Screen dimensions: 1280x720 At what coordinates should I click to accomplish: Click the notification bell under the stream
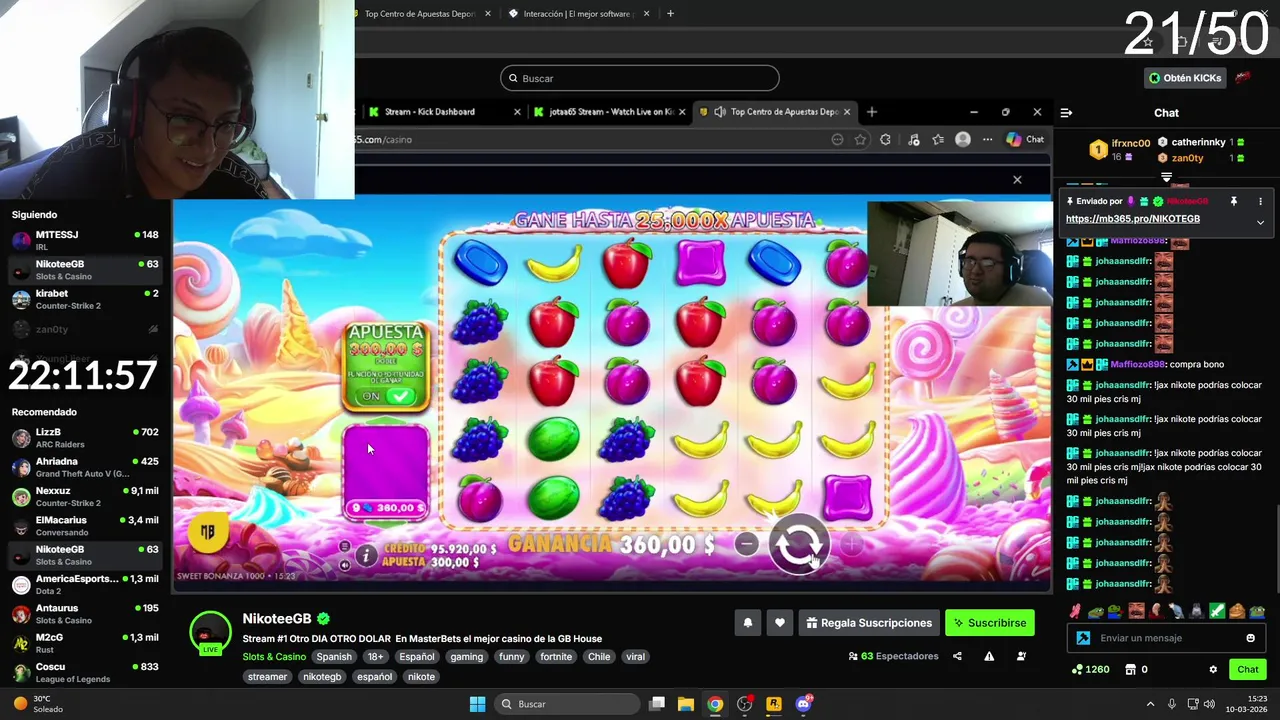point(747,623)
